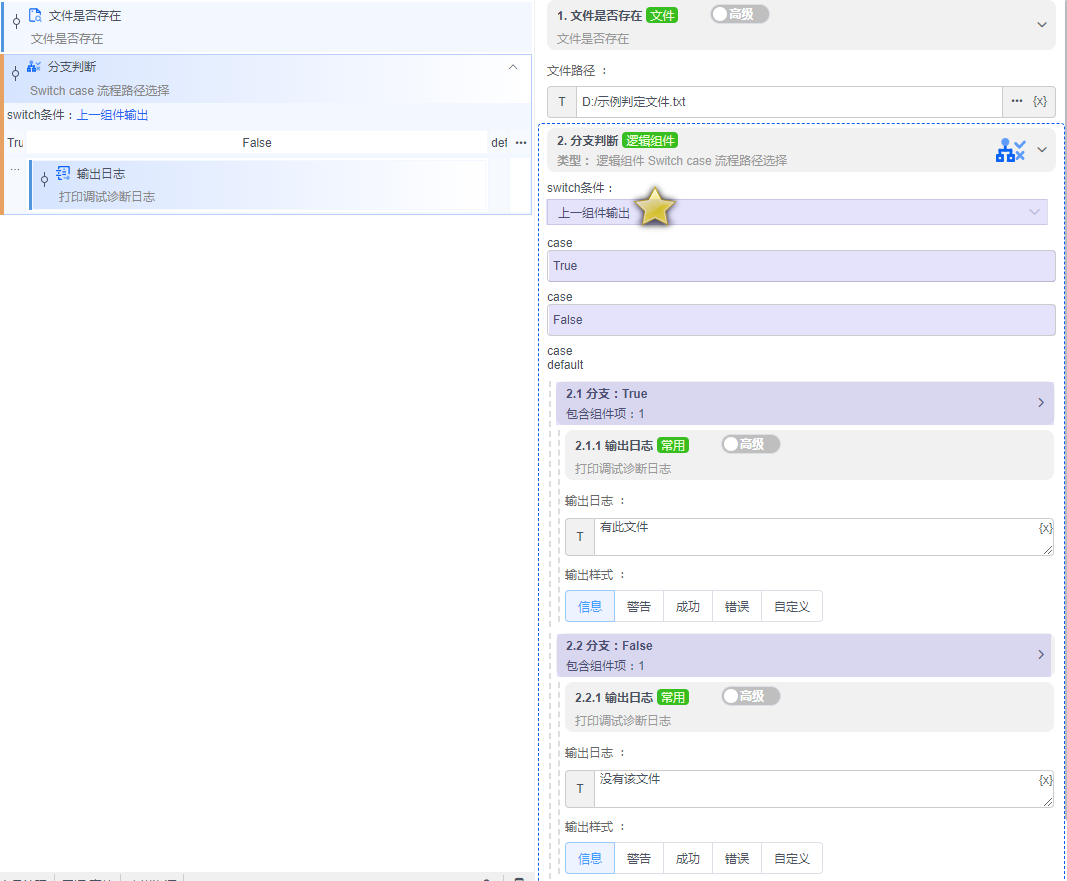Select 错误 output style under 没有该文件 log
Image resolution: width=1067 pixels, height=881 pixels.
click(737, 858)
